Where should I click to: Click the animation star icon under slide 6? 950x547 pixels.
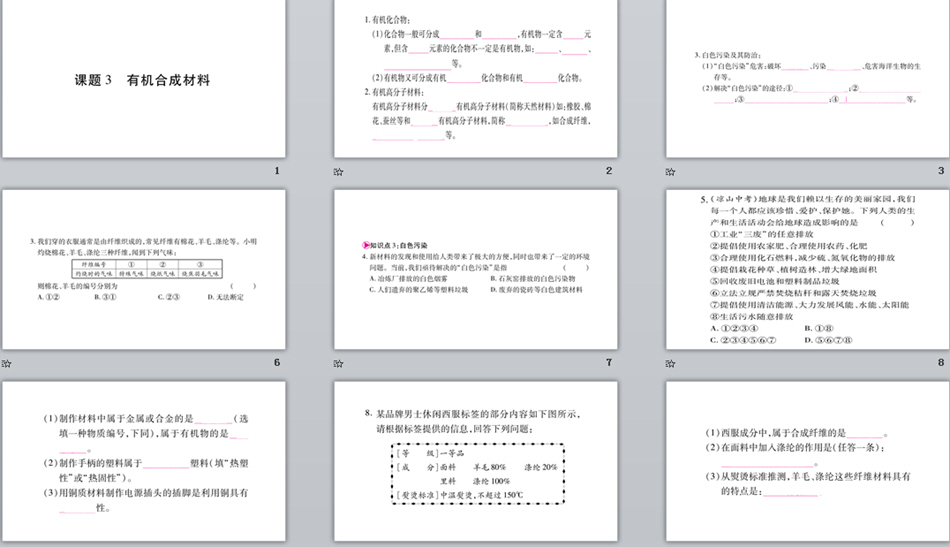[x=7, y=363]
